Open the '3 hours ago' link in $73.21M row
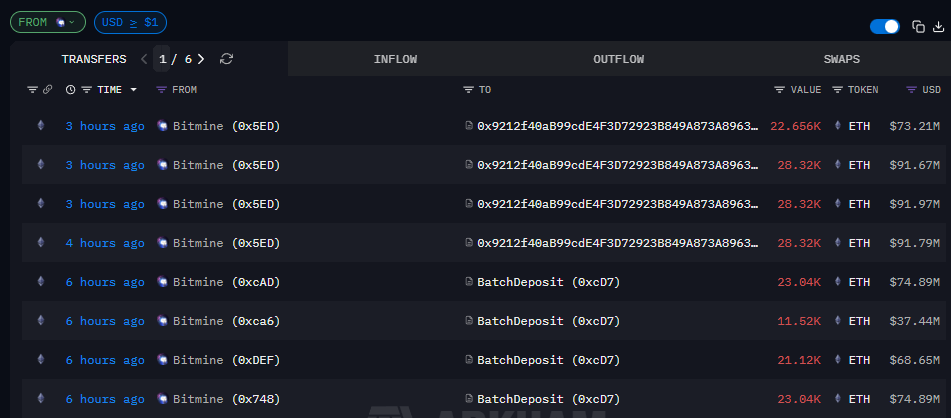Screen dimensions: 951x418 point(105,126)
